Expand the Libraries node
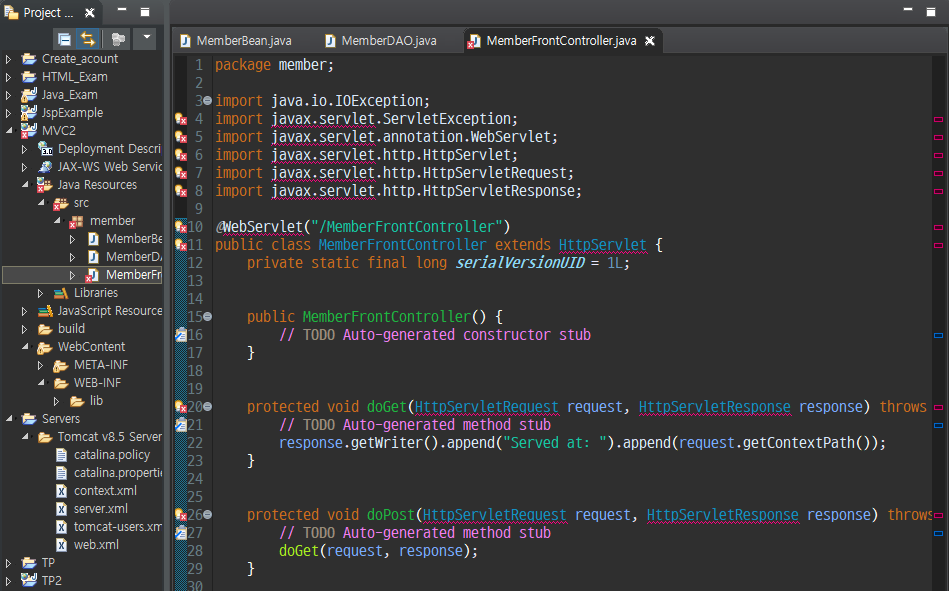 tap(41, 293)
